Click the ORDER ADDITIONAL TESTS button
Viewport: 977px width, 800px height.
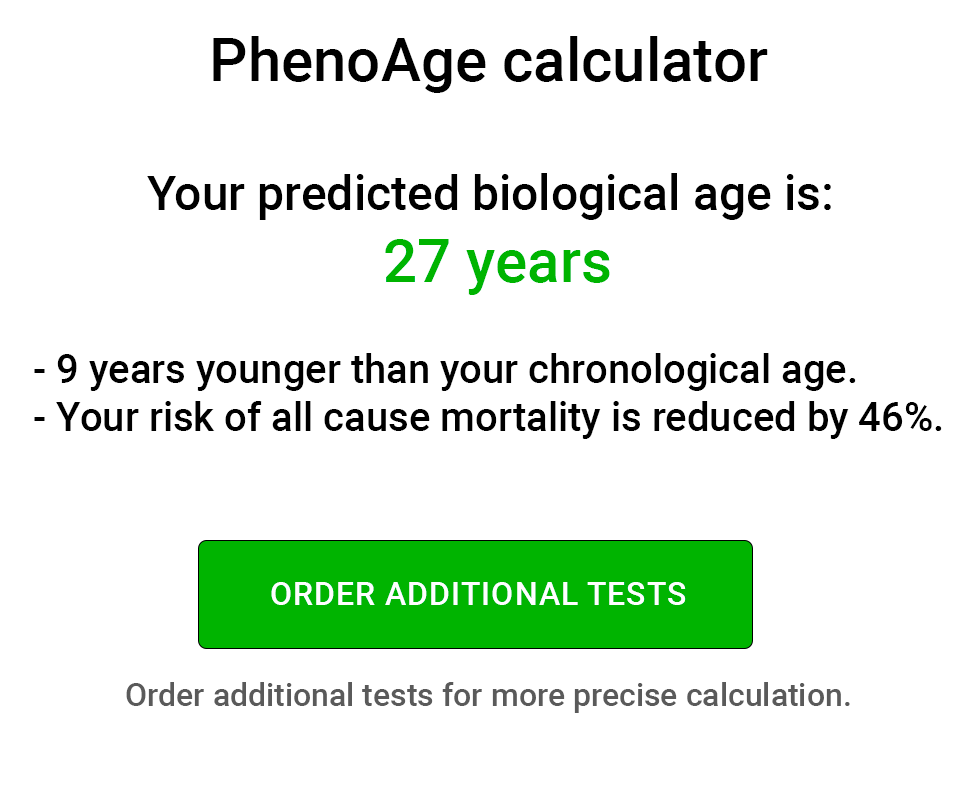pyautogui.click(x=475, y=594)
